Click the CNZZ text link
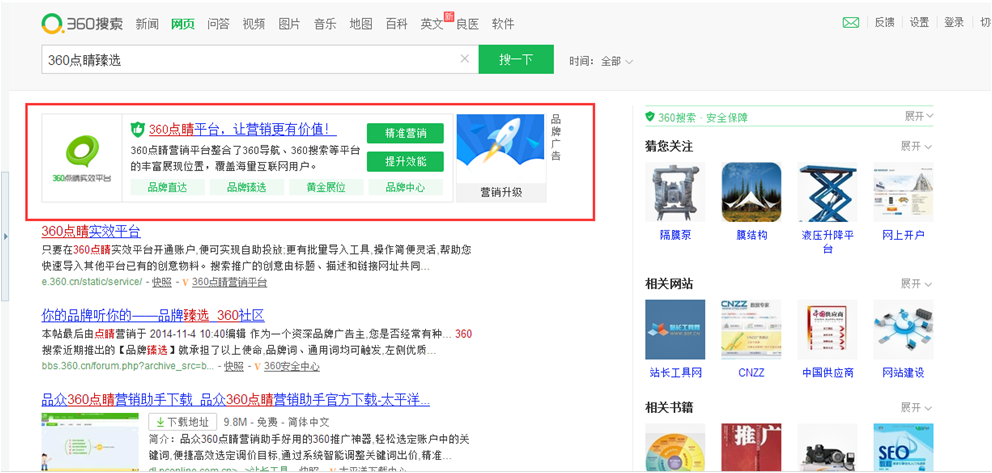The height and width of the screenshot is (473, 992). pos(751,372)
